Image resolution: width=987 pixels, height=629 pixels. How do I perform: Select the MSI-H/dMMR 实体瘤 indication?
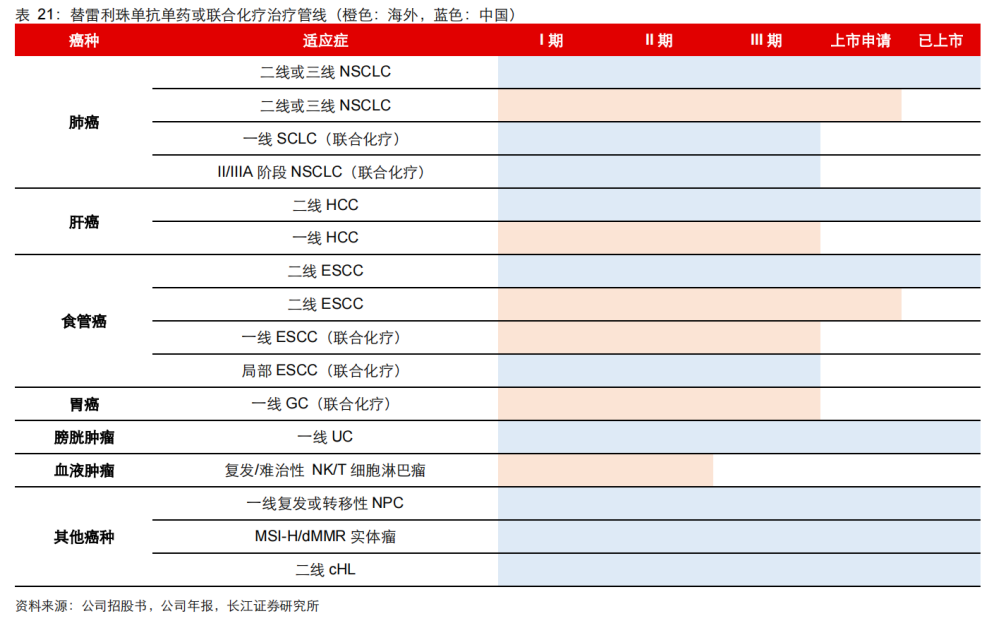(x=325, y=537)
